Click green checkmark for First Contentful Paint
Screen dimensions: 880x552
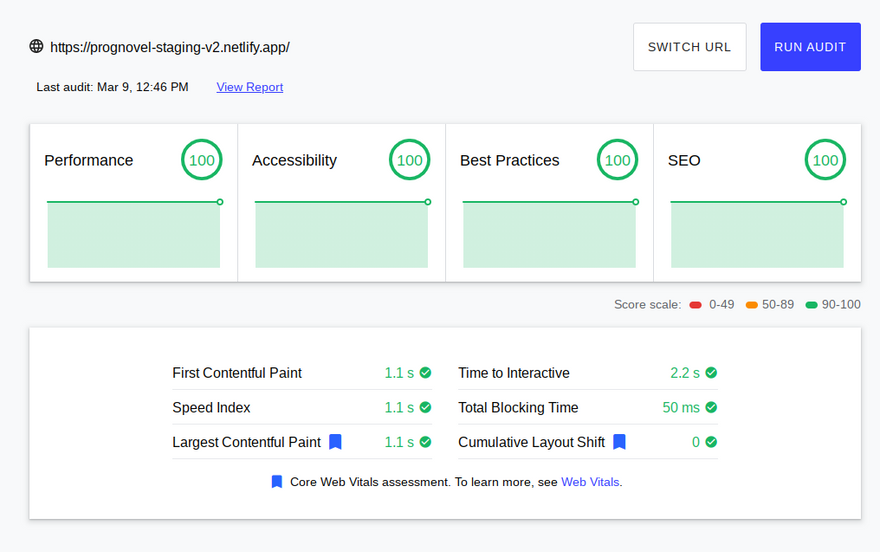coord(425,373)
